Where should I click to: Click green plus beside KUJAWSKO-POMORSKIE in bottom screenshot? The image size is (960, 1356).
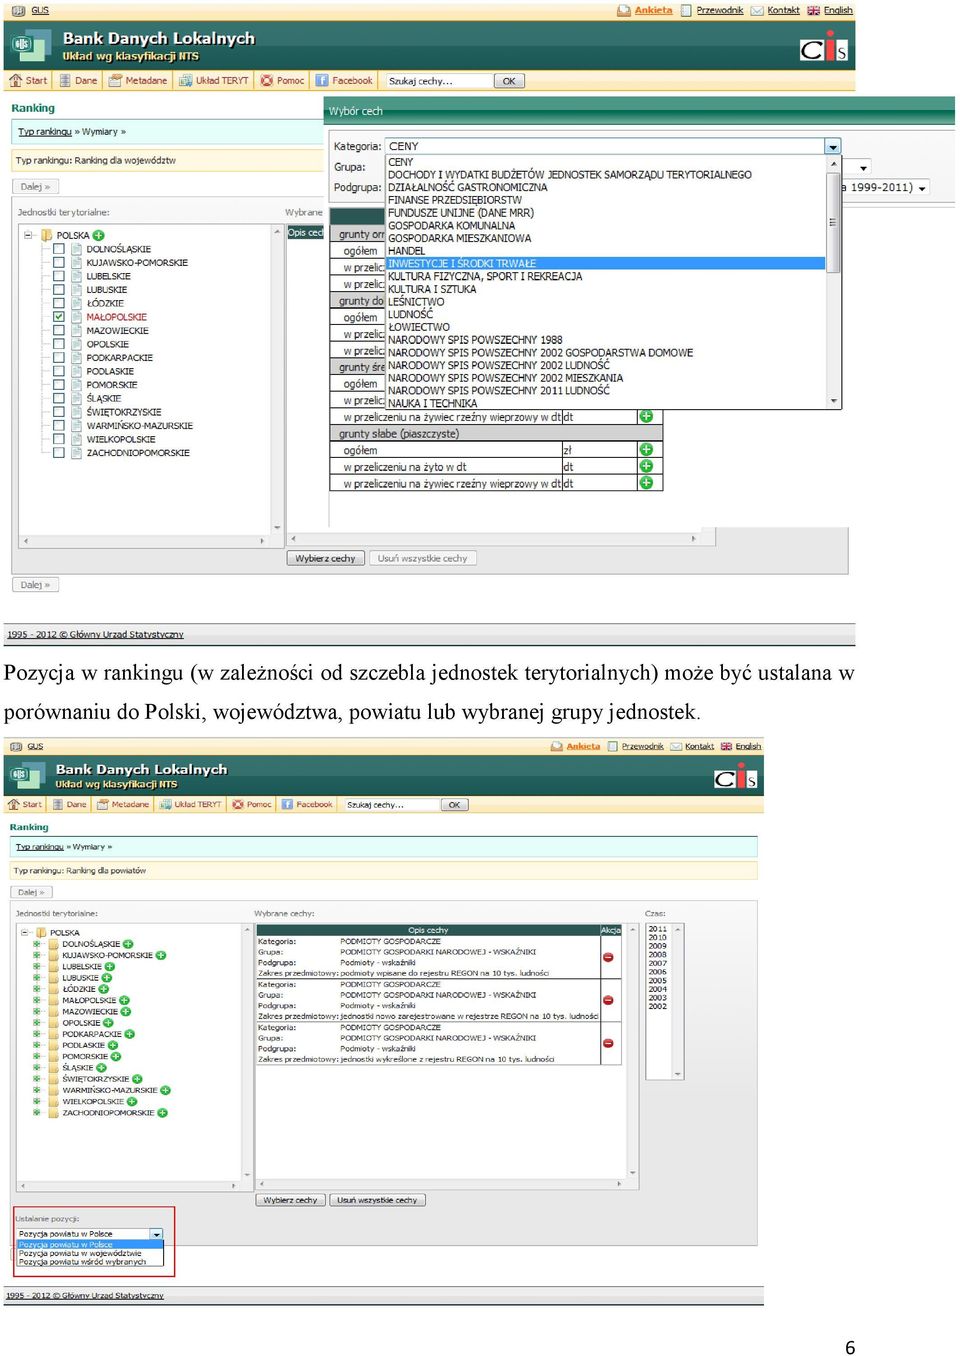(x=161, y=955)
